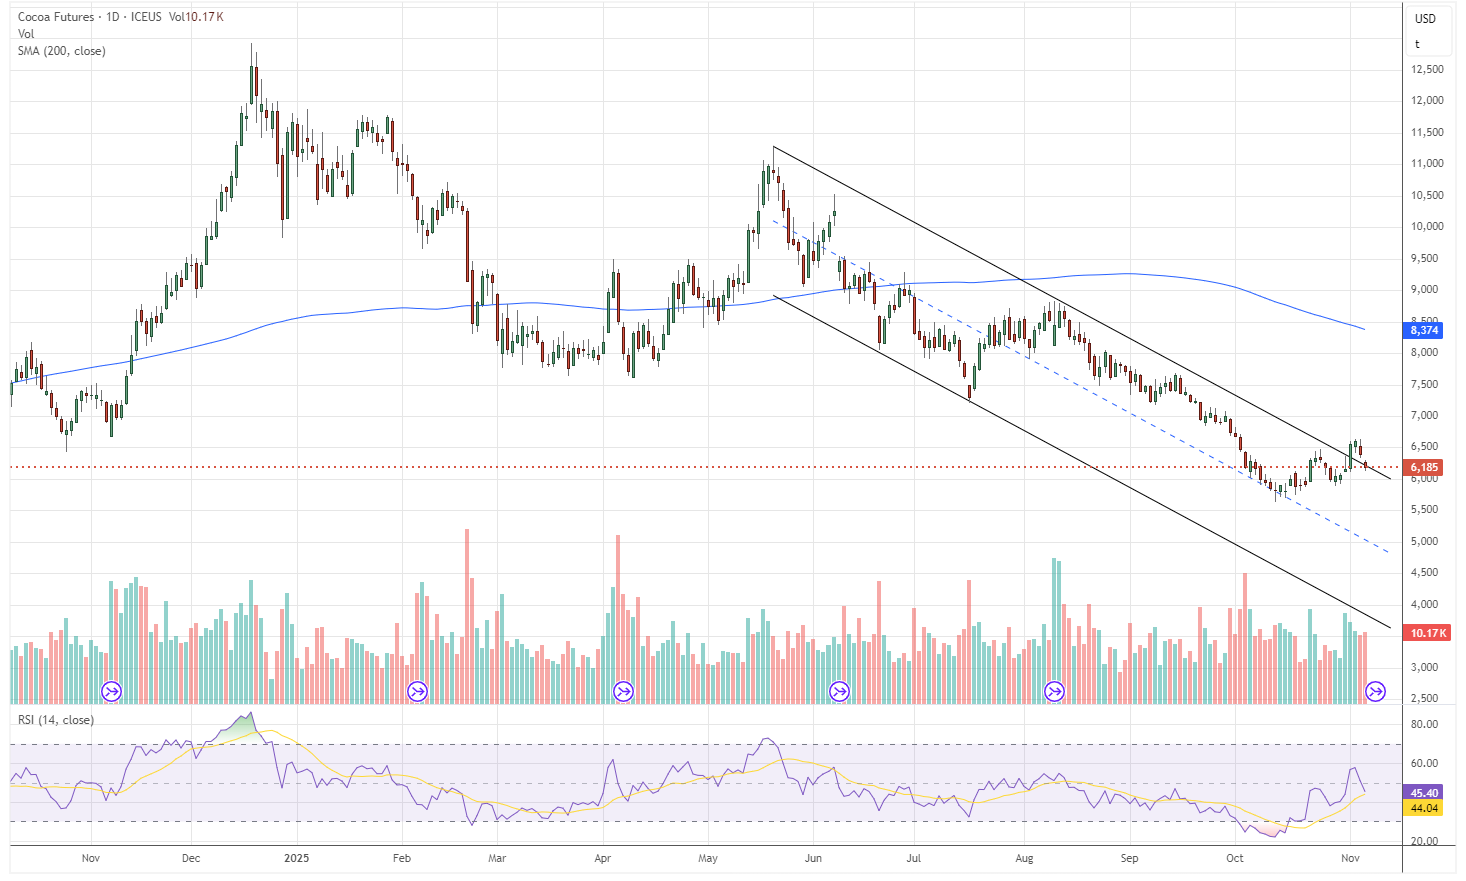Viewport: 1466px width, 881px height.
Task: Open the USD currency selector
Action: pos(1425,18)
